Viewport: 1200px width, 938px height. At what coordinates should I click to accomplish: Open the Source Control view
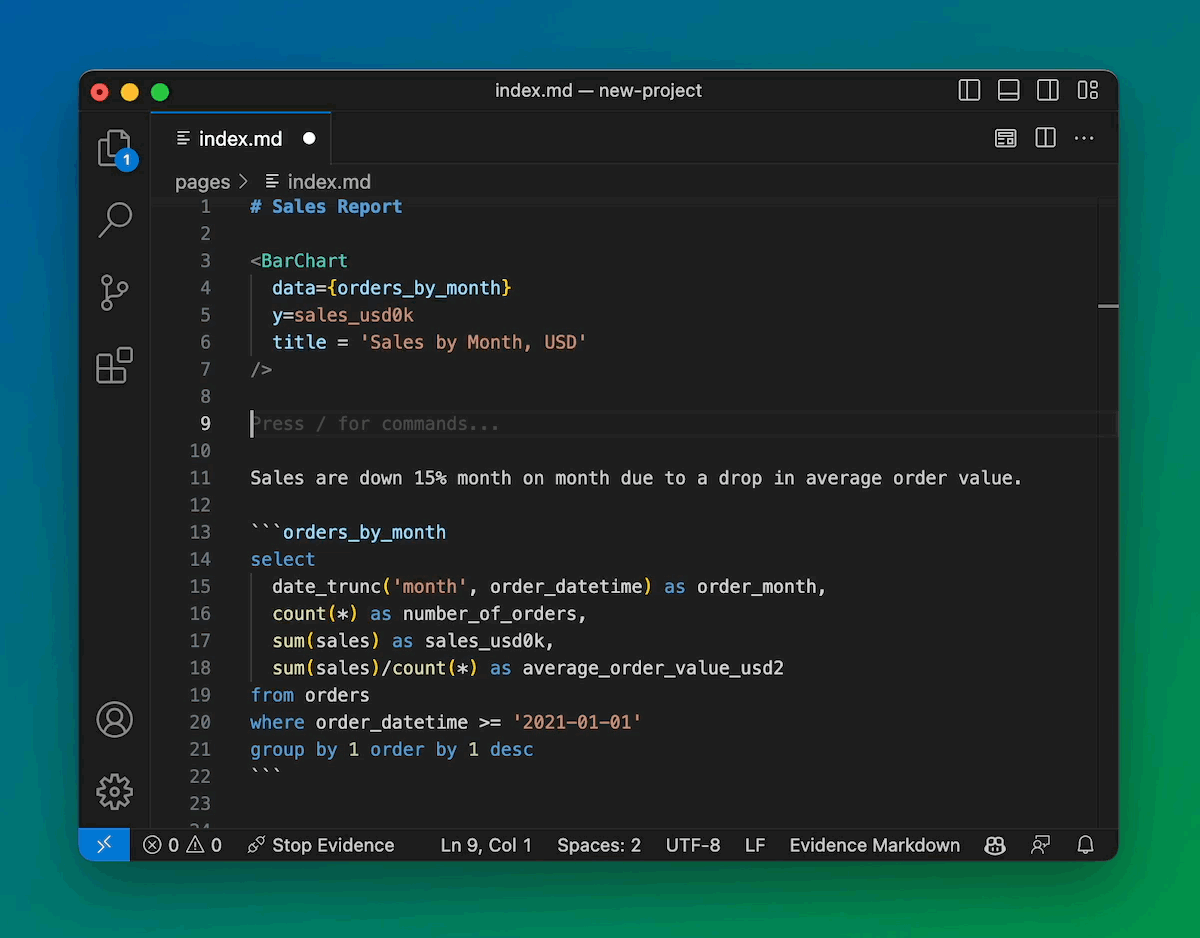click(x=115, y=293)
